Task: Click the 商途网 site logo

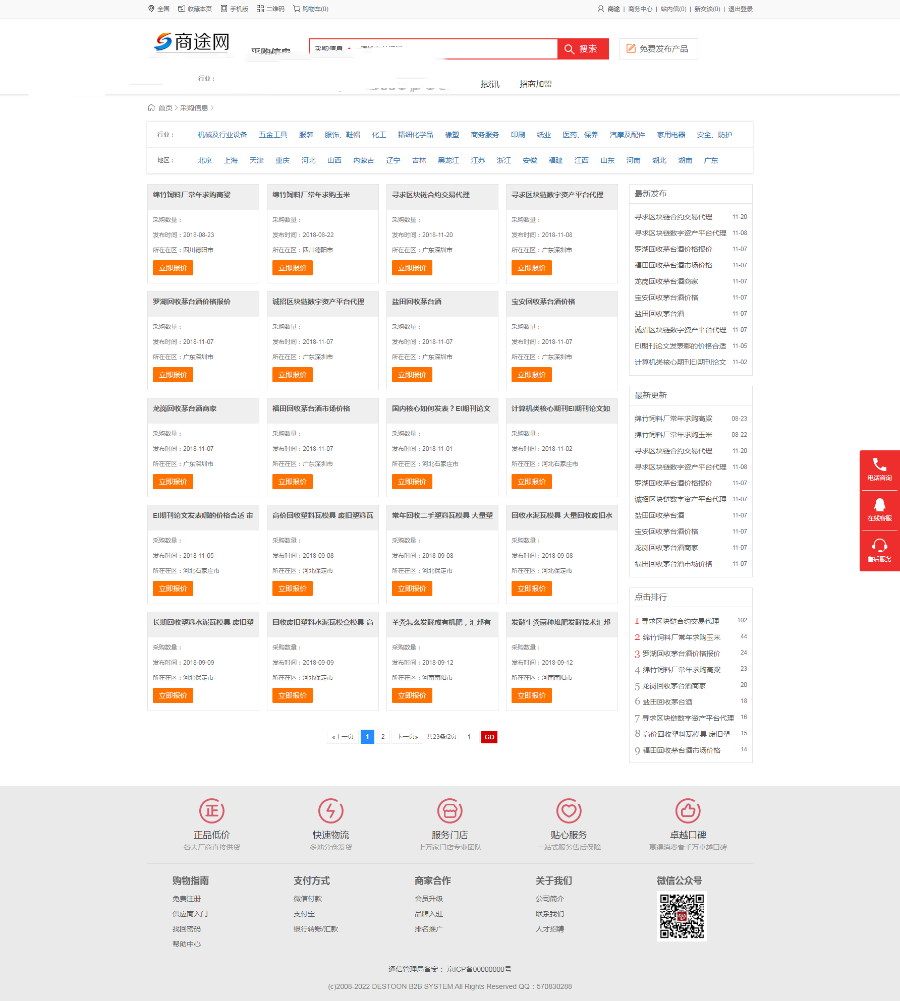Action: (192, 42)
